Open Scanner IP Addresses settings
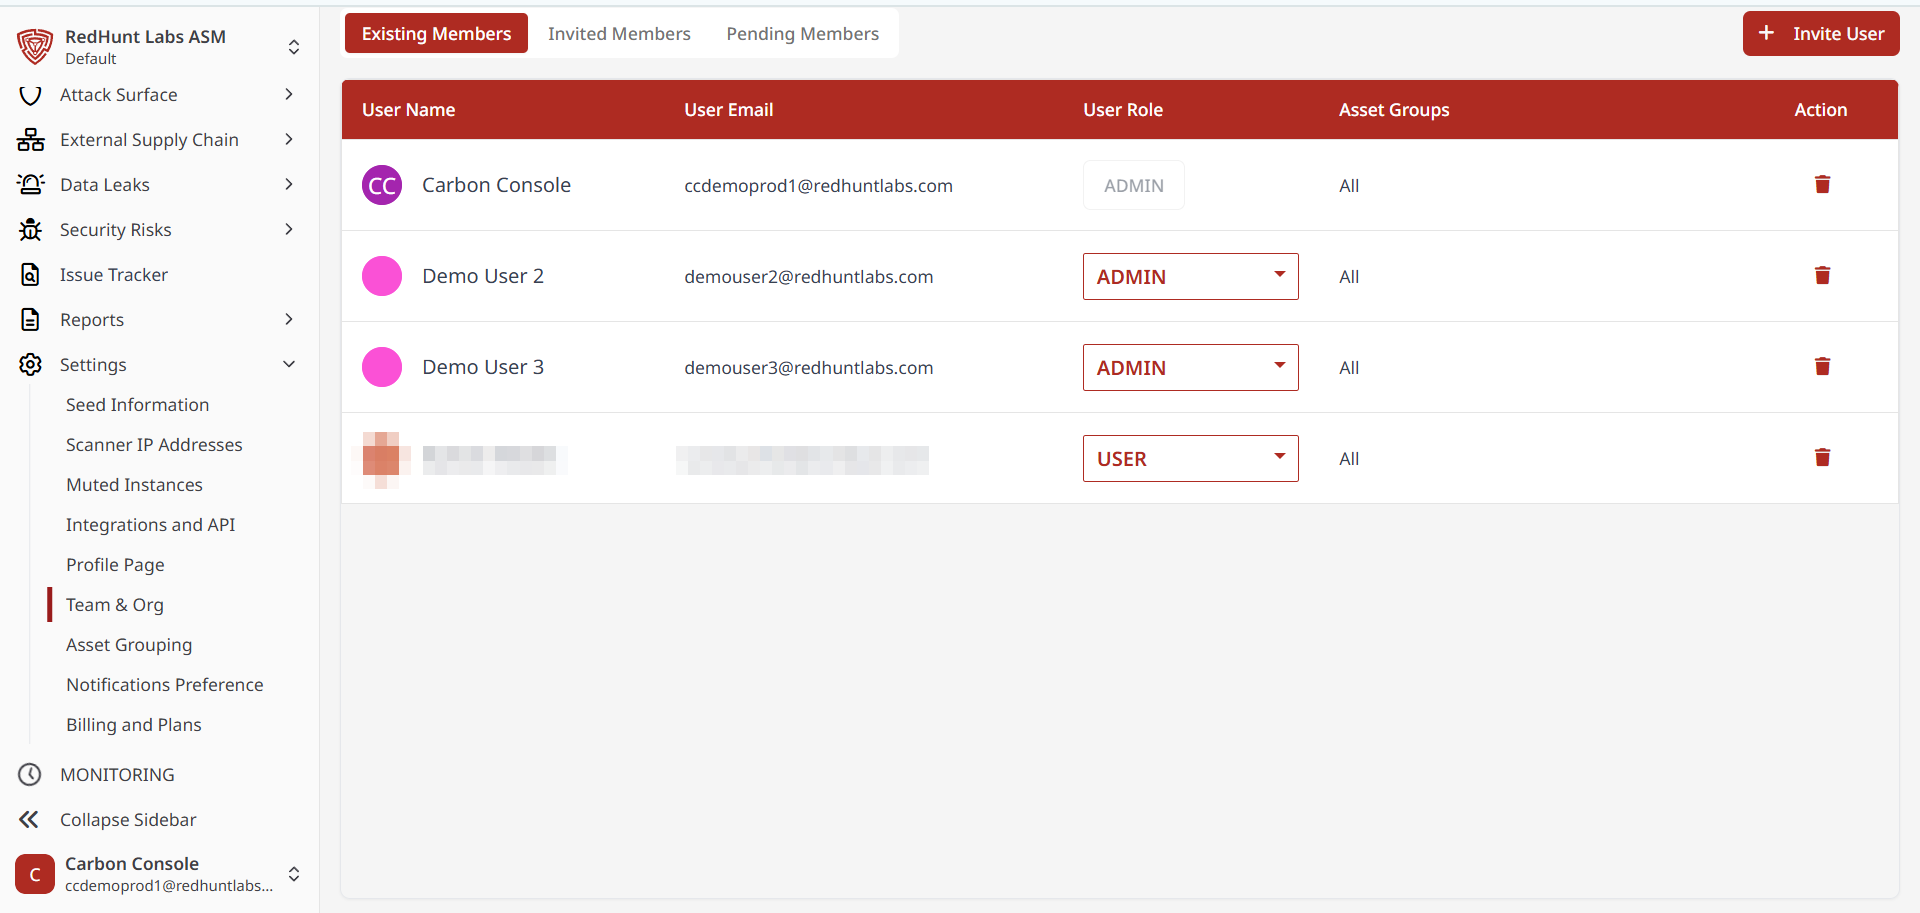Screen dimensions: 1920x913 [x=154, y=445]
